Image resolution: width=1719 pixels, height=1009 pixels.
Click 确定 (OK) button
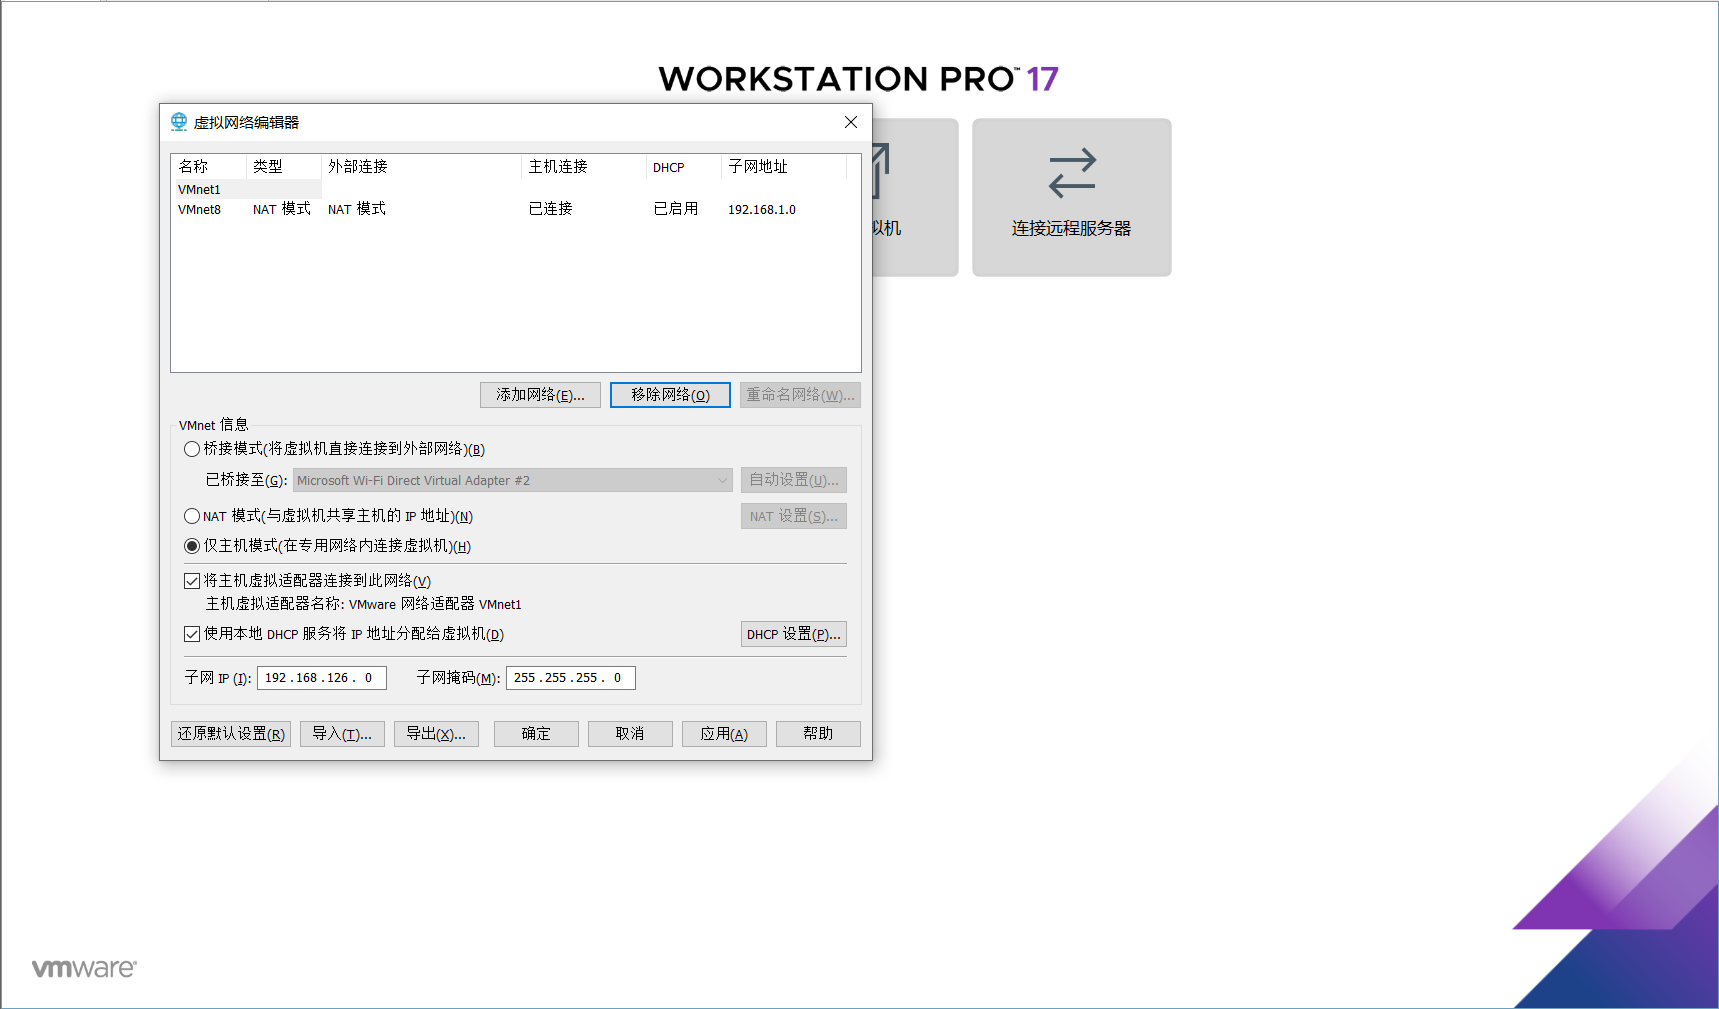tap(536, 734)
